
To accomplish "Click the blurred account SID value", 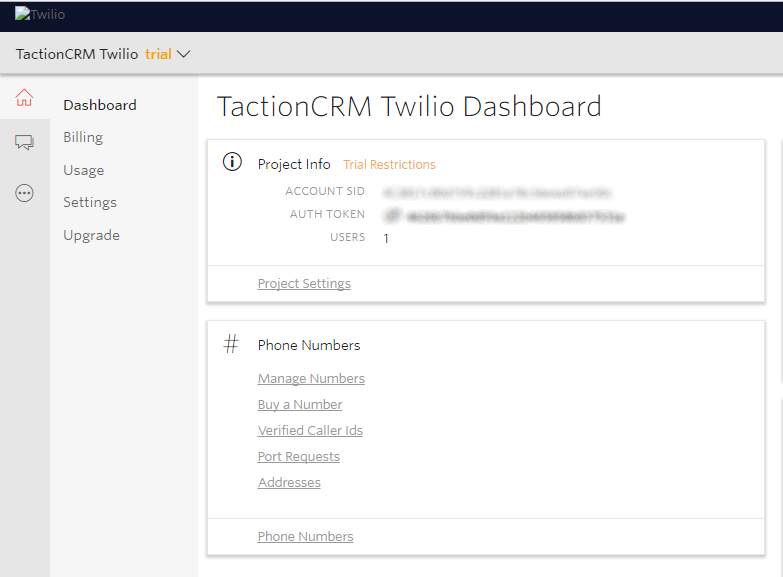I will (496, 192).
